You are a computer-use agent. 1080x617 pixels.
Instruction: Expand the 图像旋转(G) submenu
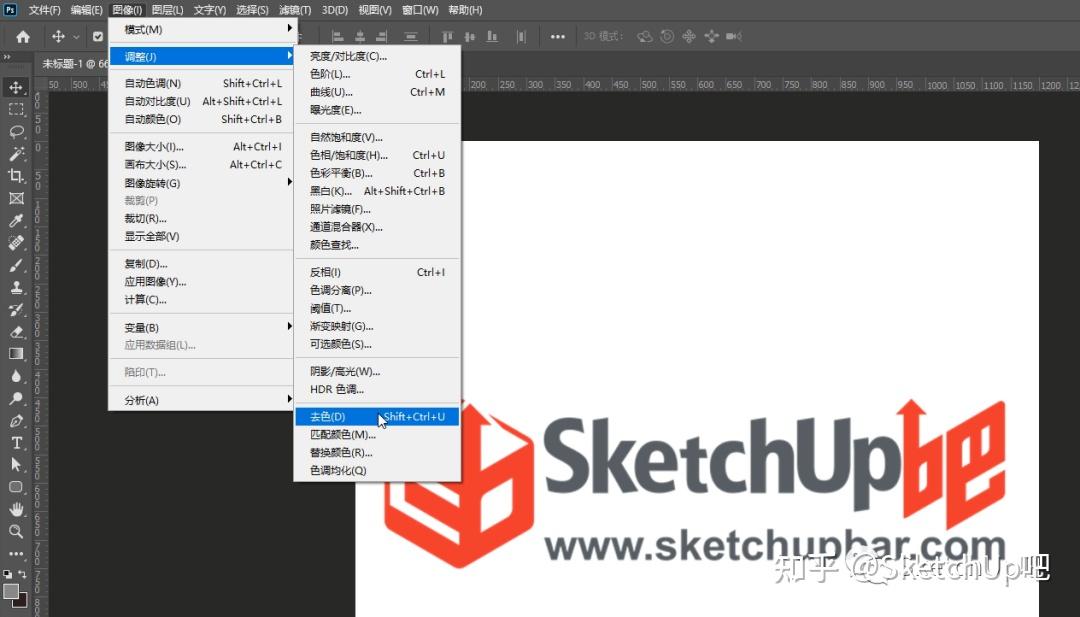[289, 182]
